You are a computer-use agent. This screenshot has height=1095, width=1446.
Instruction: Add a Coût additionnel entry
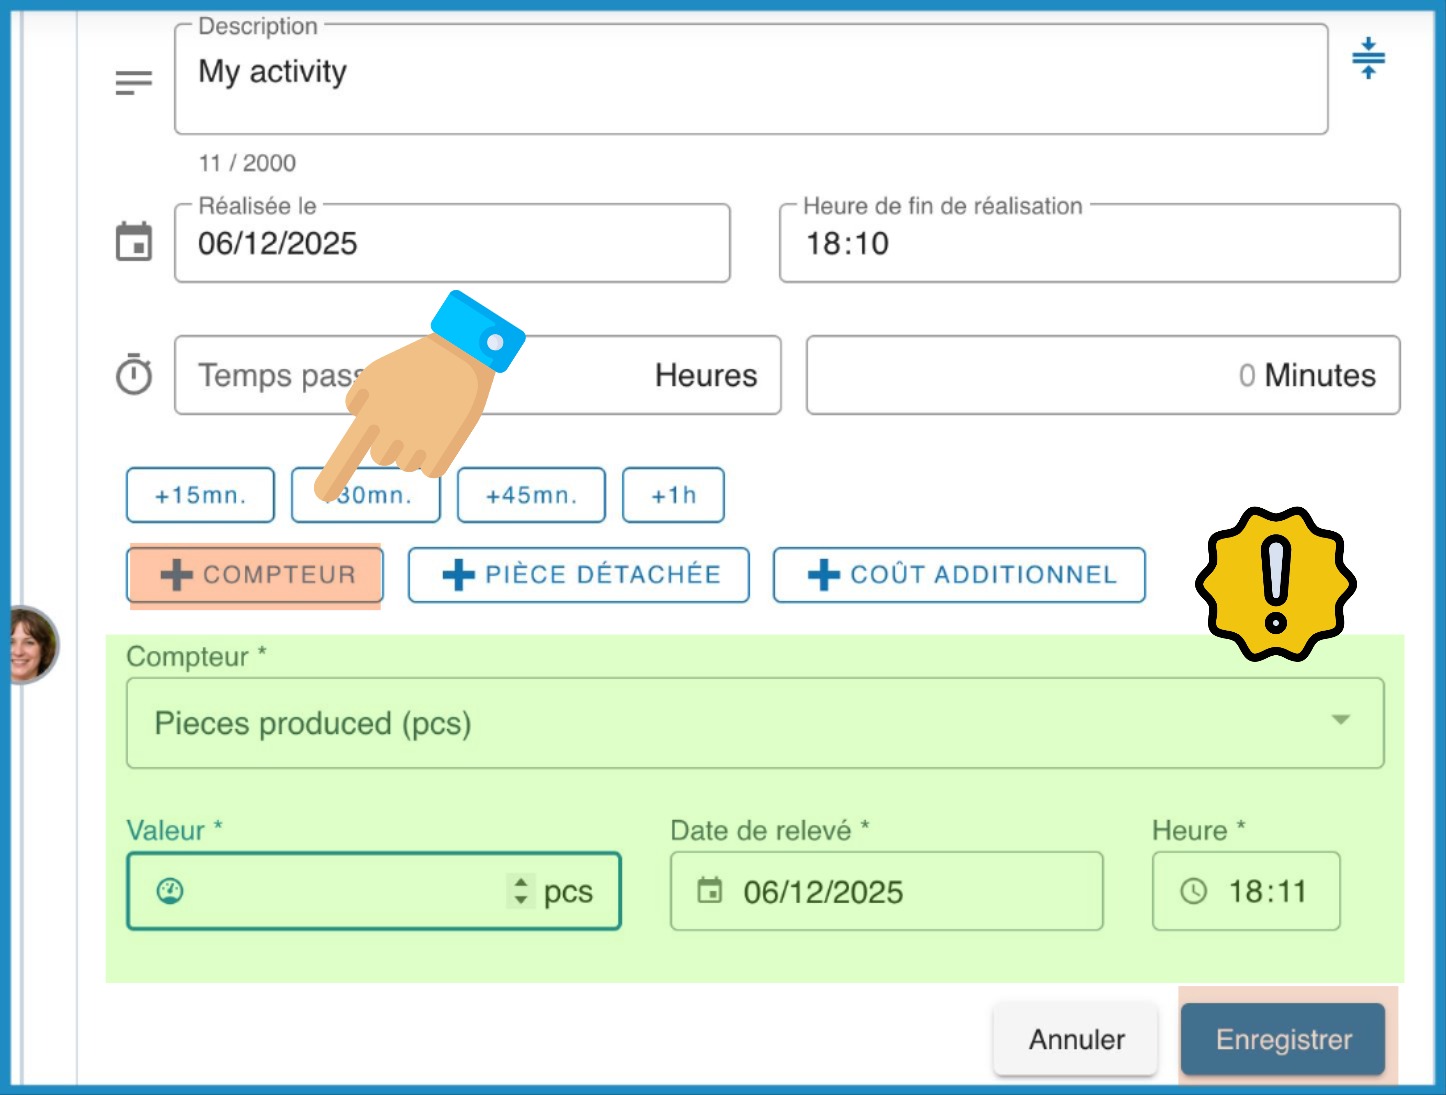click(959, 575)
